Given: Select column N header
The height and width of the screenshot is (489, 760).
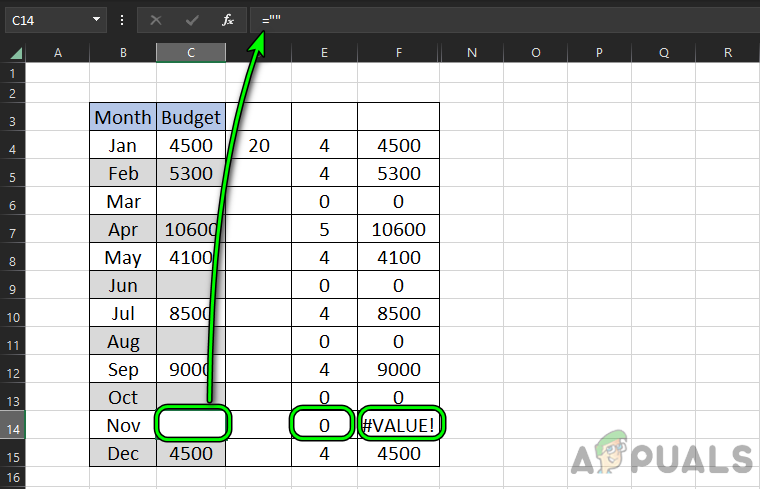Looking at the screenshot, I should tap(472, 53).
